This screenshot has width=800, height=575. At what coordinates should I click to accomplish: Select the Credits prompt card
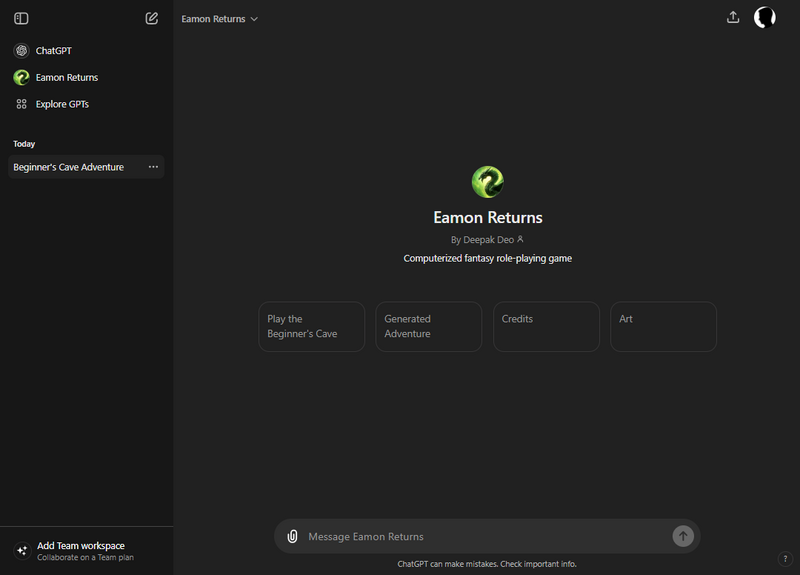(x=546, y=327)
